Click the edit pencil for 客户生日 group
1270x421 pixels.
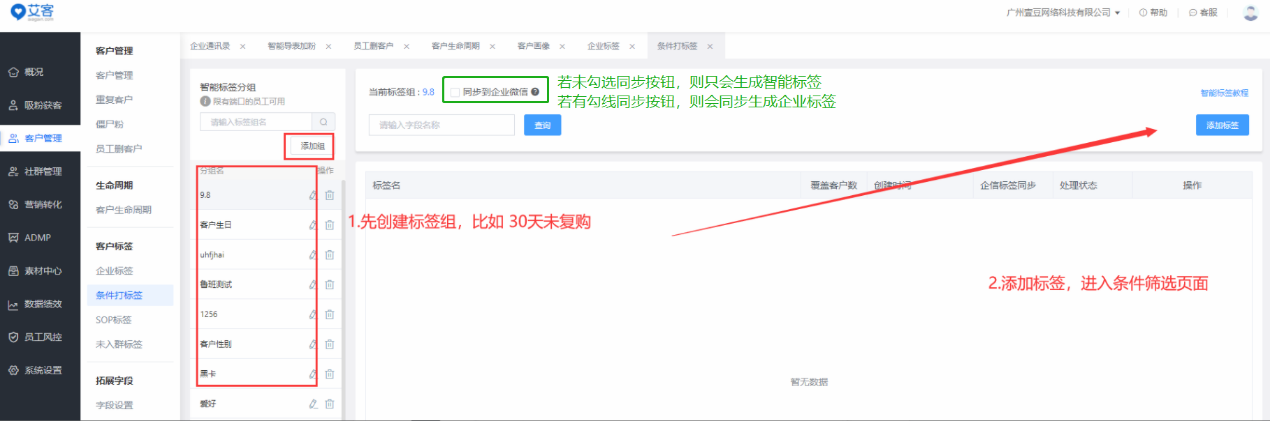coord(313,225)
